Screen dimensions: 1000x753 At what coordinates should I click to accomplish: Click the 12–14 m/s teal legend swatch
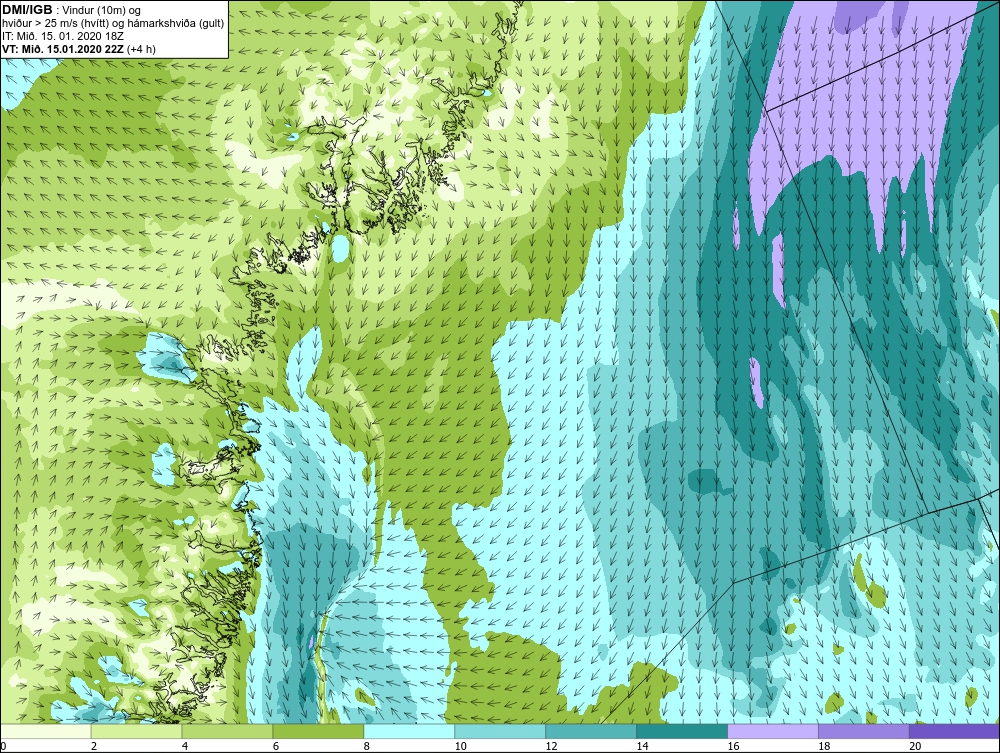pos(591,731)
